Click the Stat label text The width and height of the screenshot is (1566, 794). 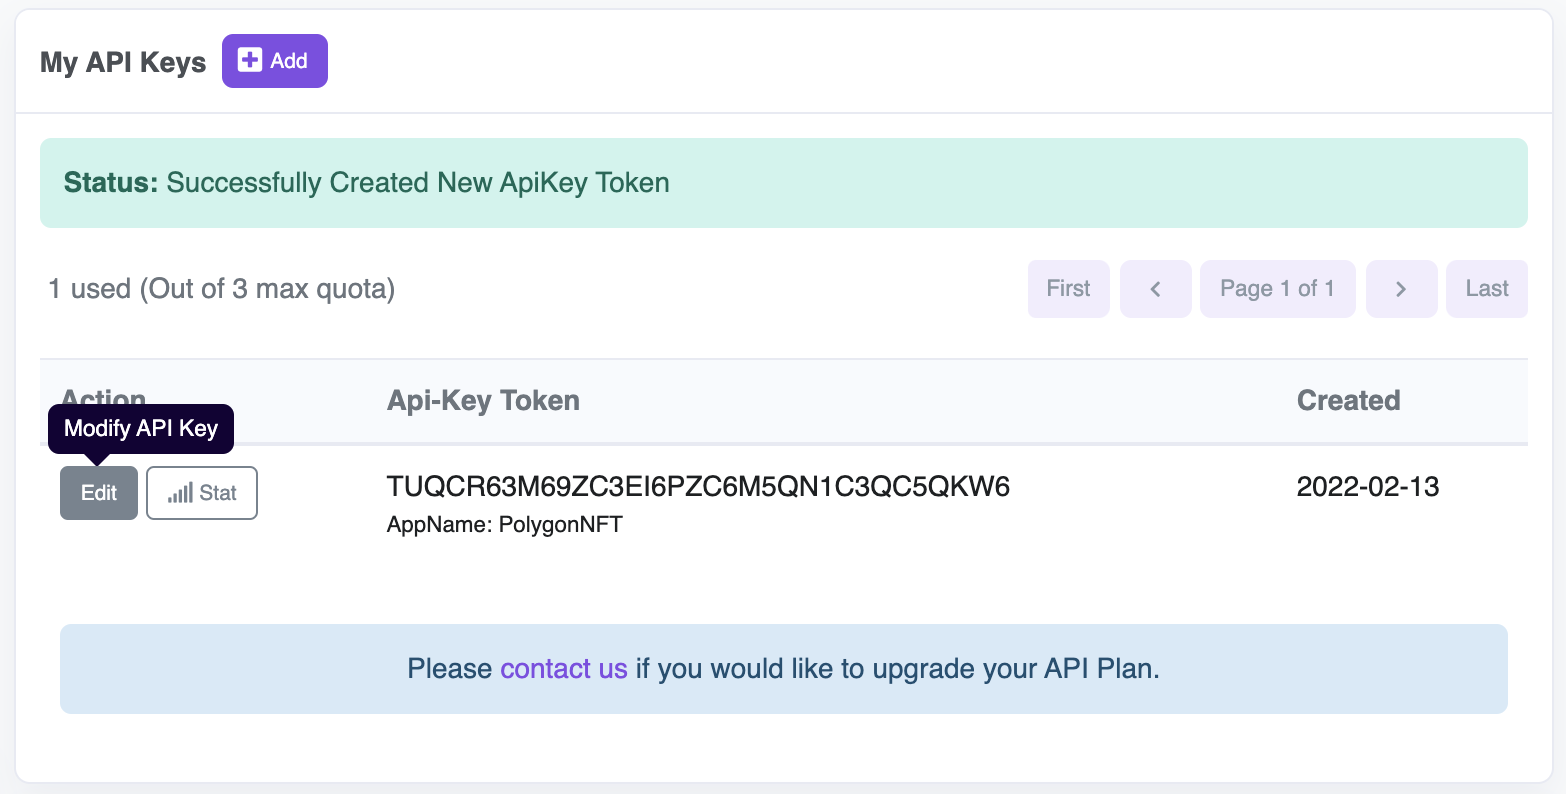pos(218,493)
